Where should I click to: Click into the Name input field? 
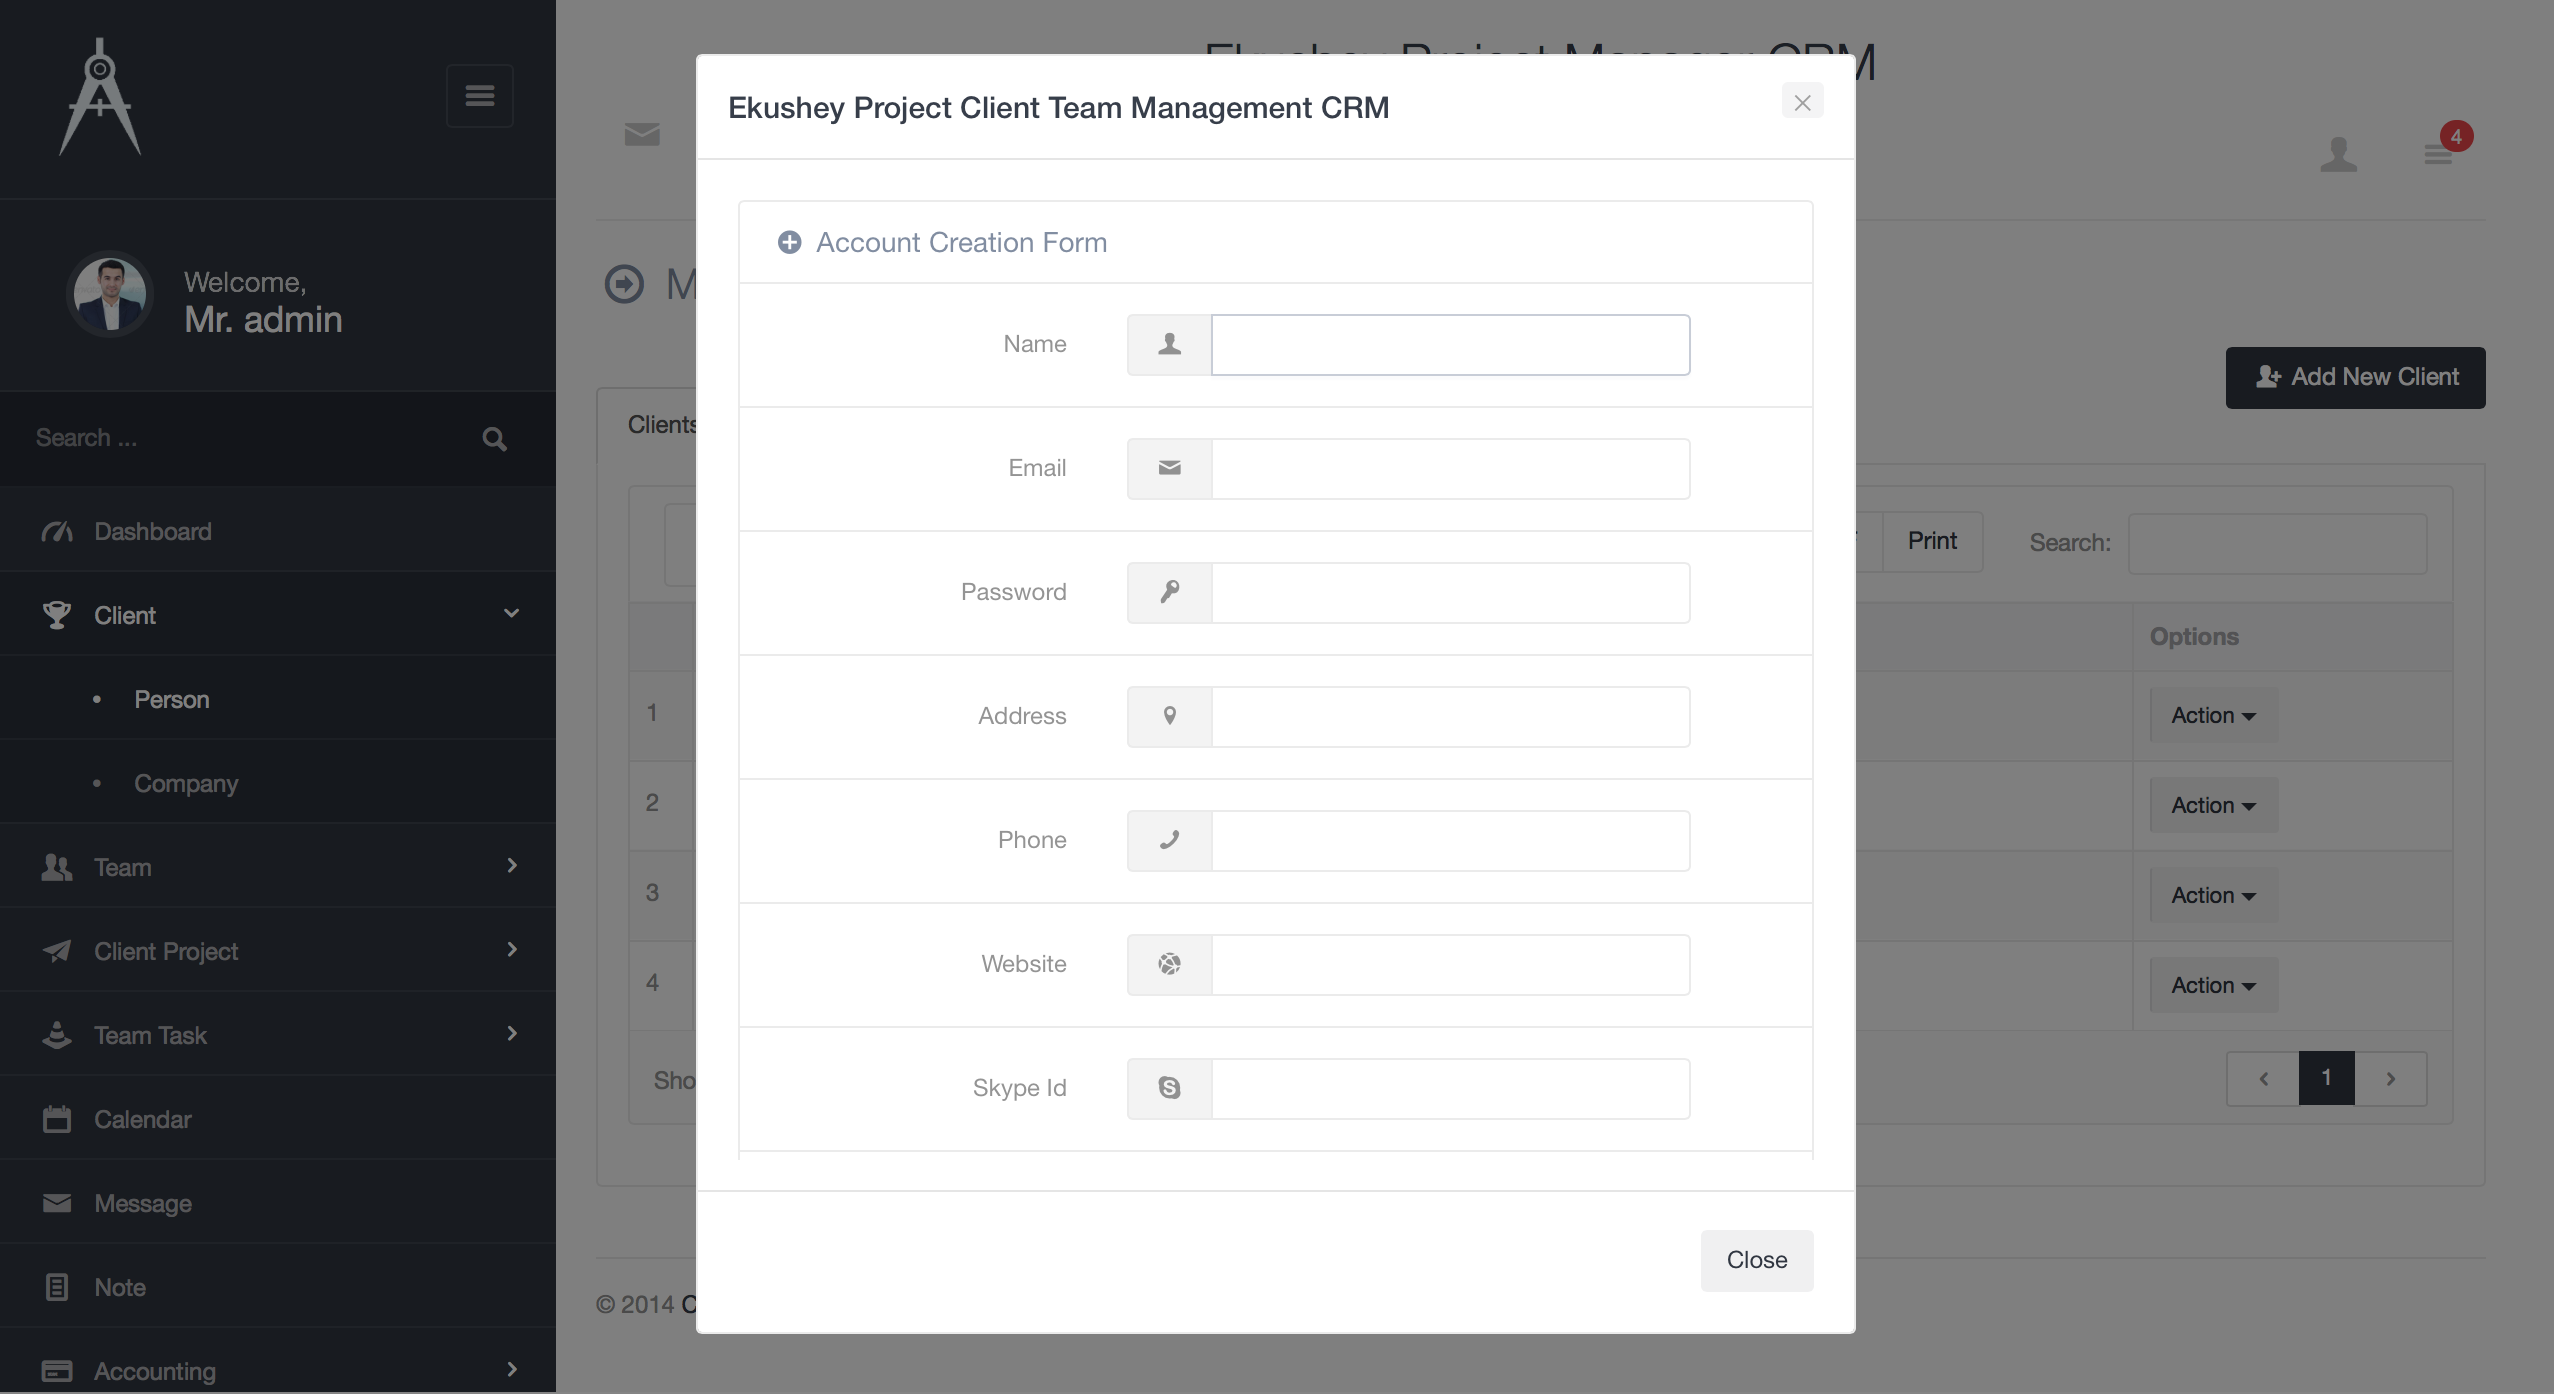tap(1450, 345)
